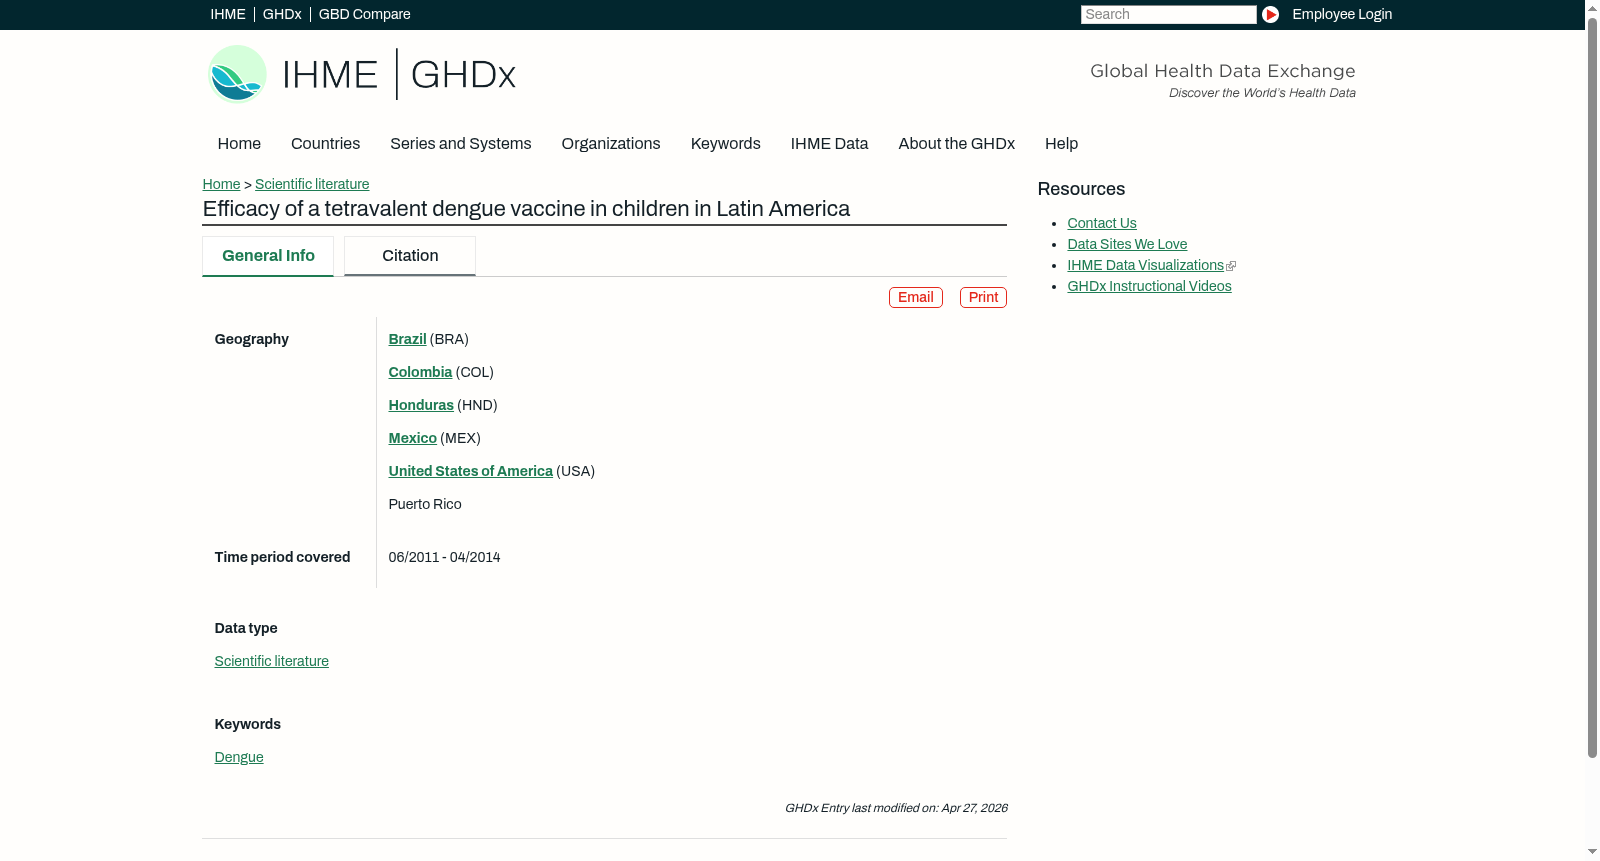1600x861 pixels.
Task: Click the Print button
Action: click(983, 297)
